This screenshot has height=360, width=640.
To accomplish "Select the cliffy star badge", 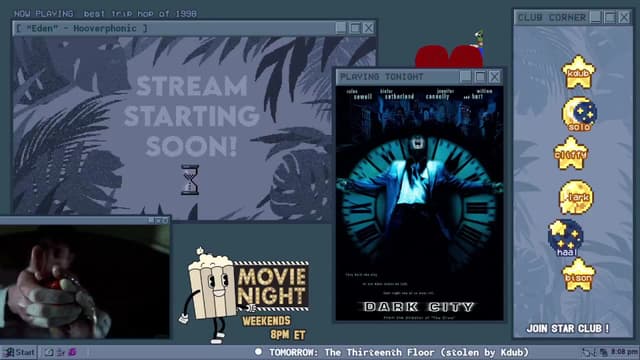I will (570, 153).
